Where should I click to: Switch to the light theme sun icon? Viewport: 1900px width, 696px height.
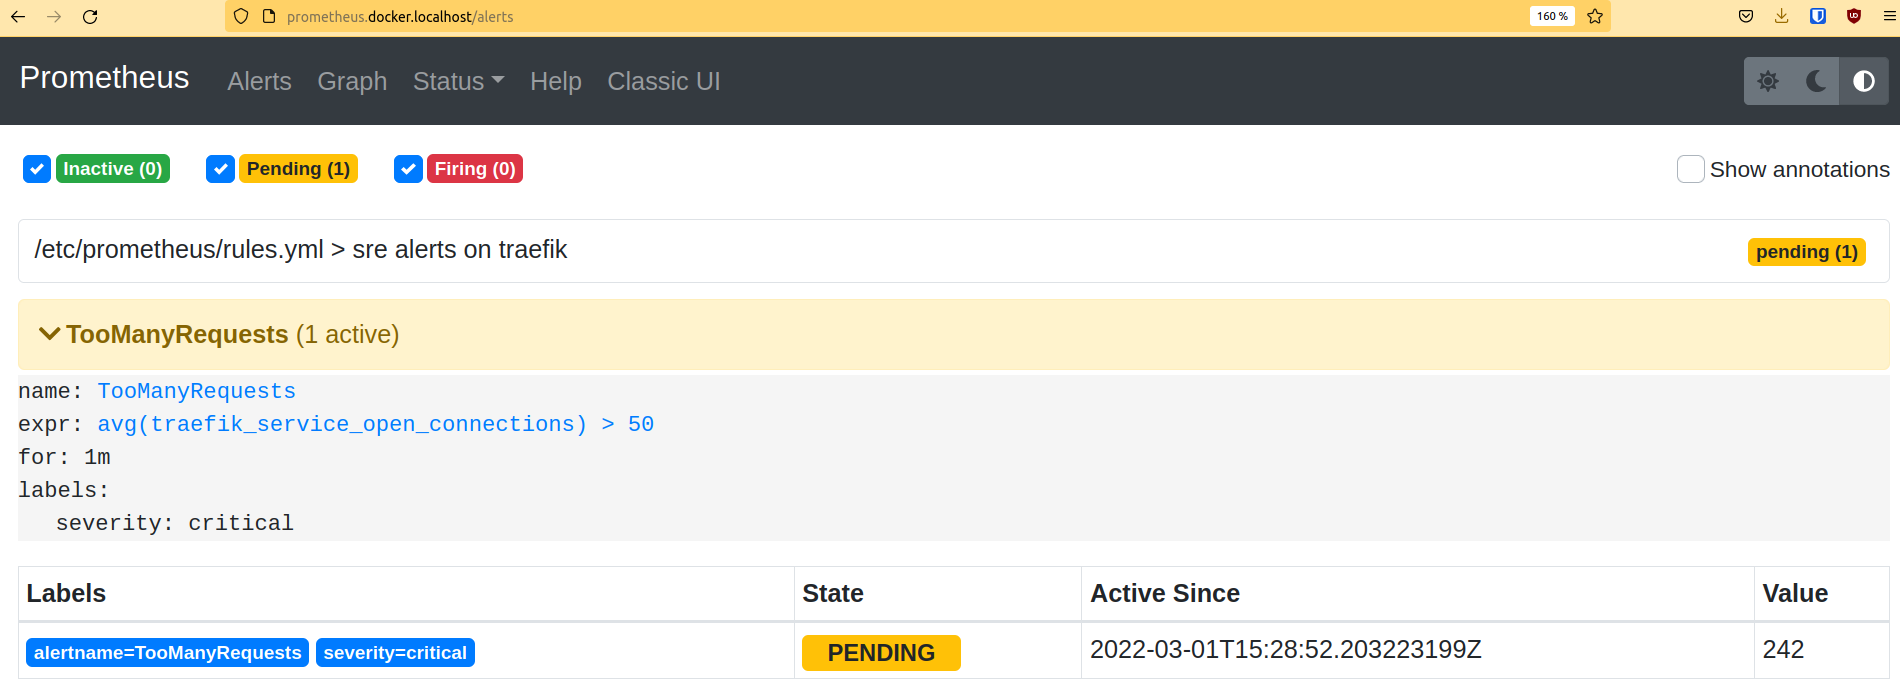pos(1768,81)
